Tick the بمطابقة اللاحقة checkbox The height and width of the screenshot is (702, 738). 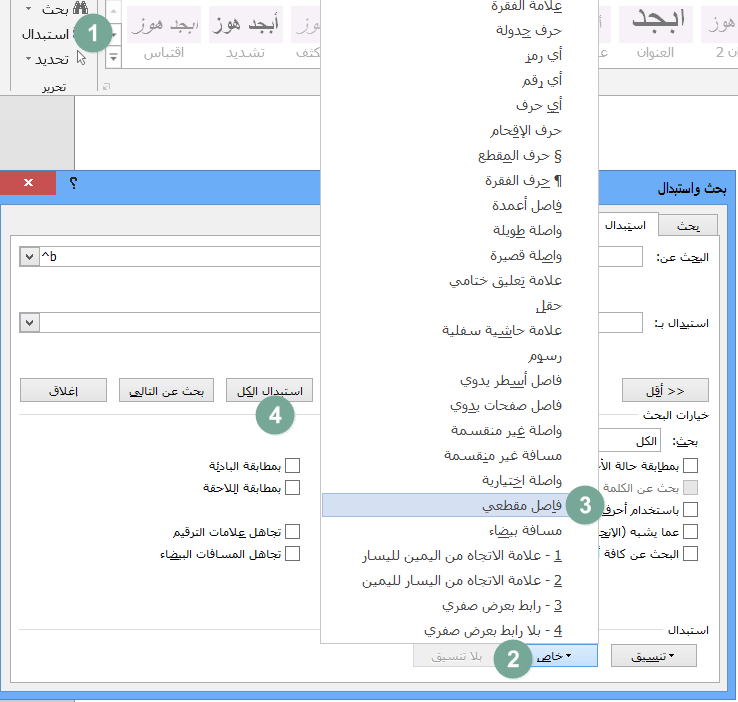(x=293, y=488)
